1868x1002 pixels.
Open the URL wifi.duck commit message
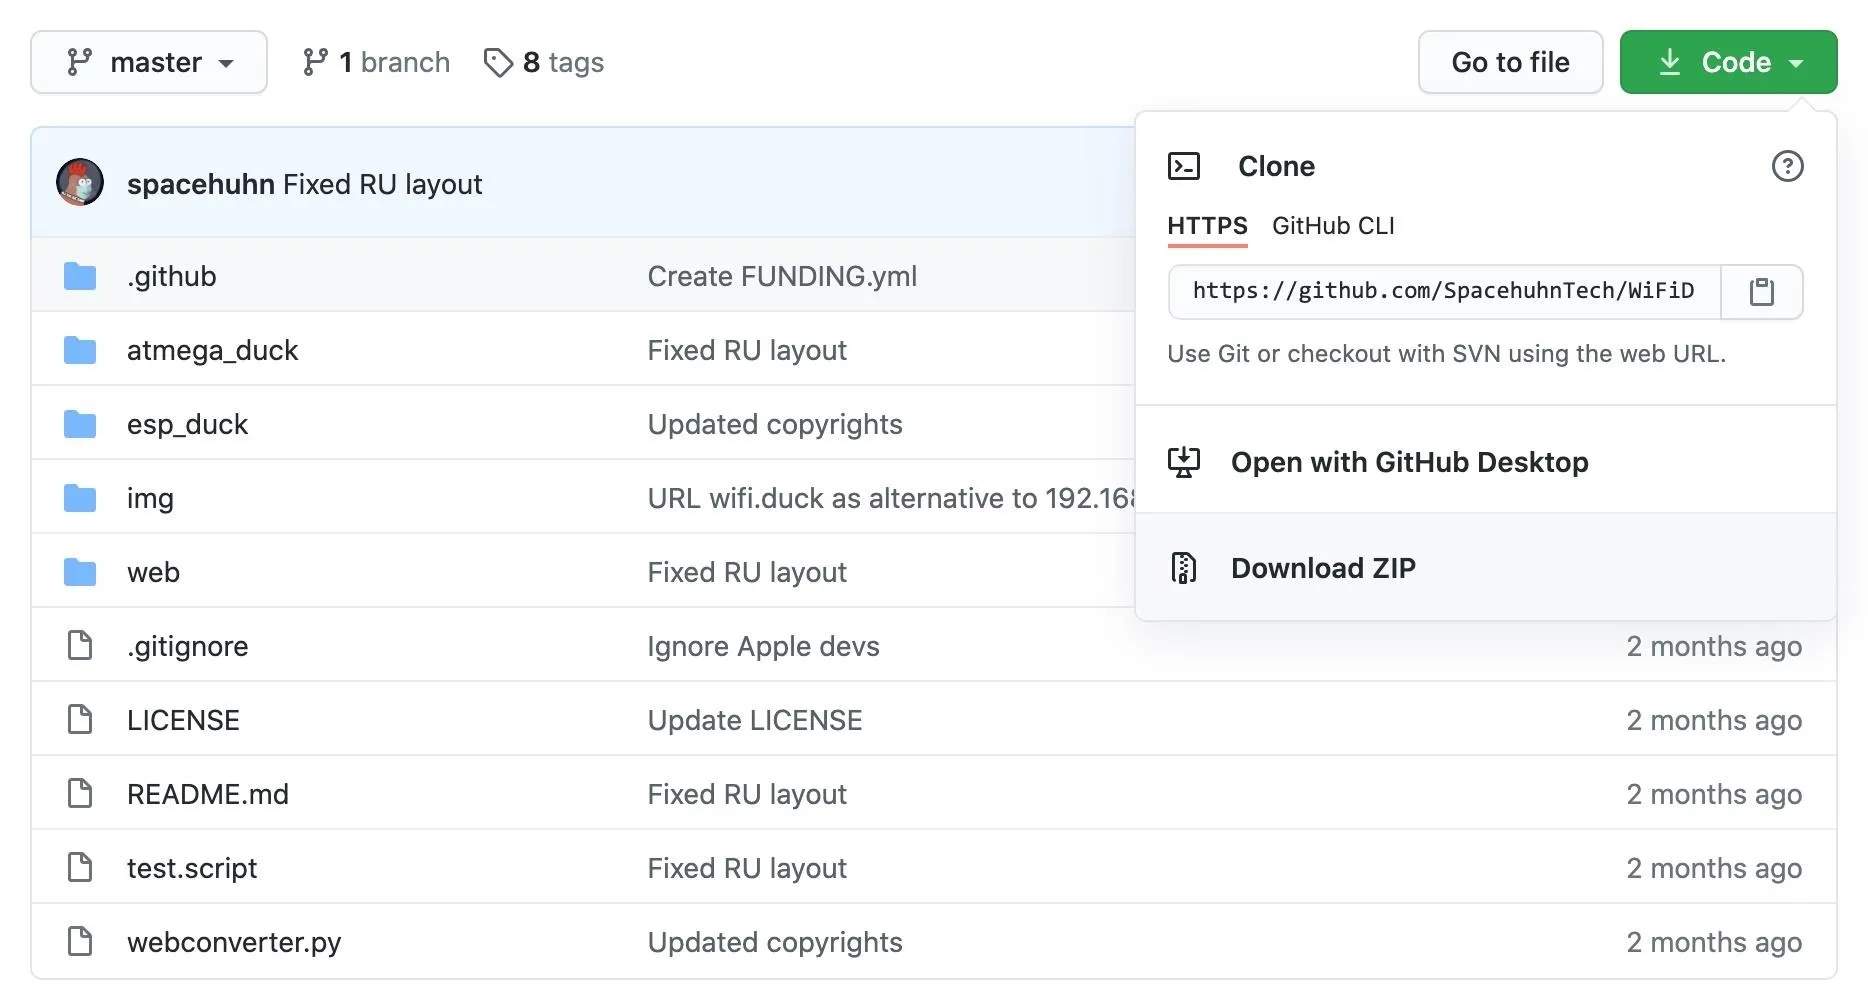(x=891, y=498)
